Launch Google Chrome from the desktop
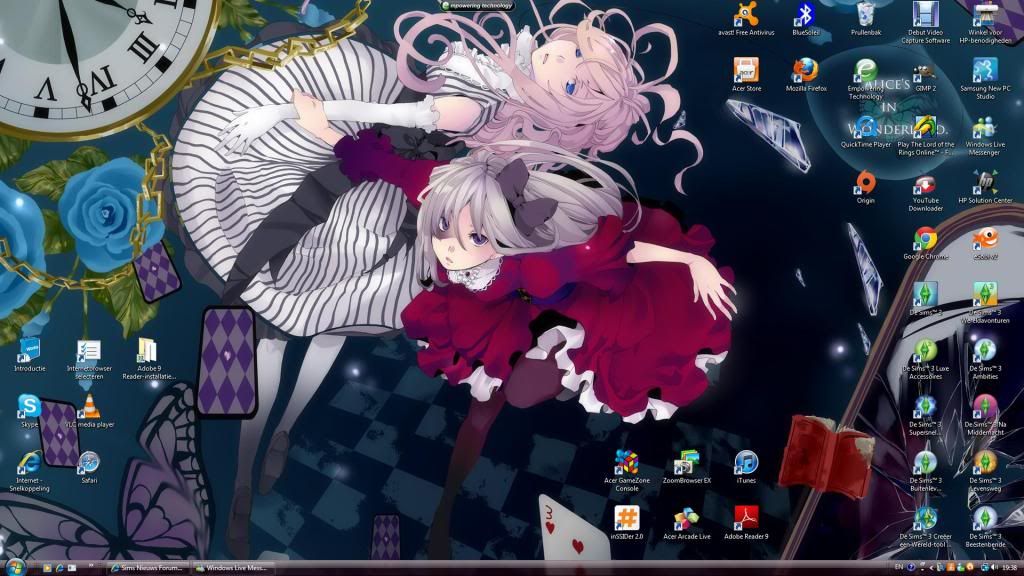1024x576 pixels. pyautogui.click(x=925, y=244)
